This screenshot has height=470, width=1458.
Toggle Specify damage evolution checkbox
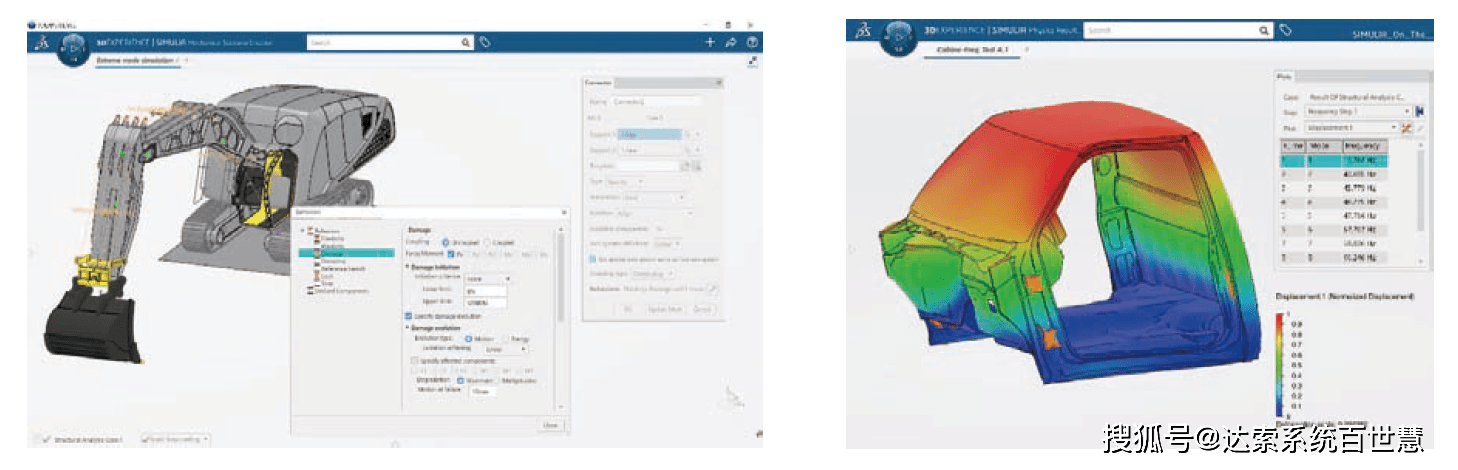[410, 316]
